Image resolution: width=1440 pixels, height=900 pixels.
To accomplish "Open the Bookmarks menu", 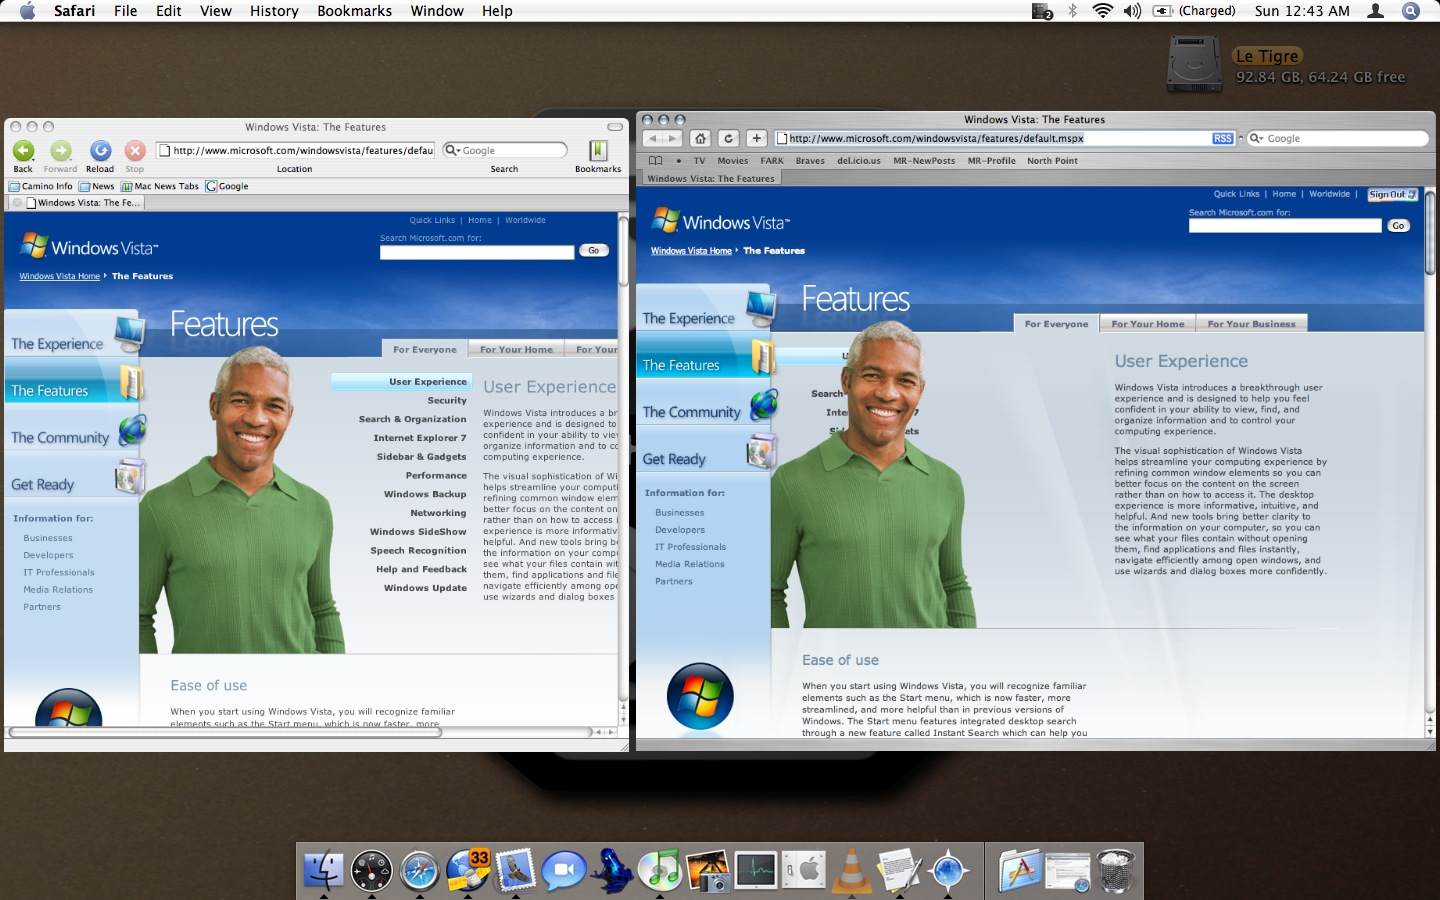I will 354,11.
